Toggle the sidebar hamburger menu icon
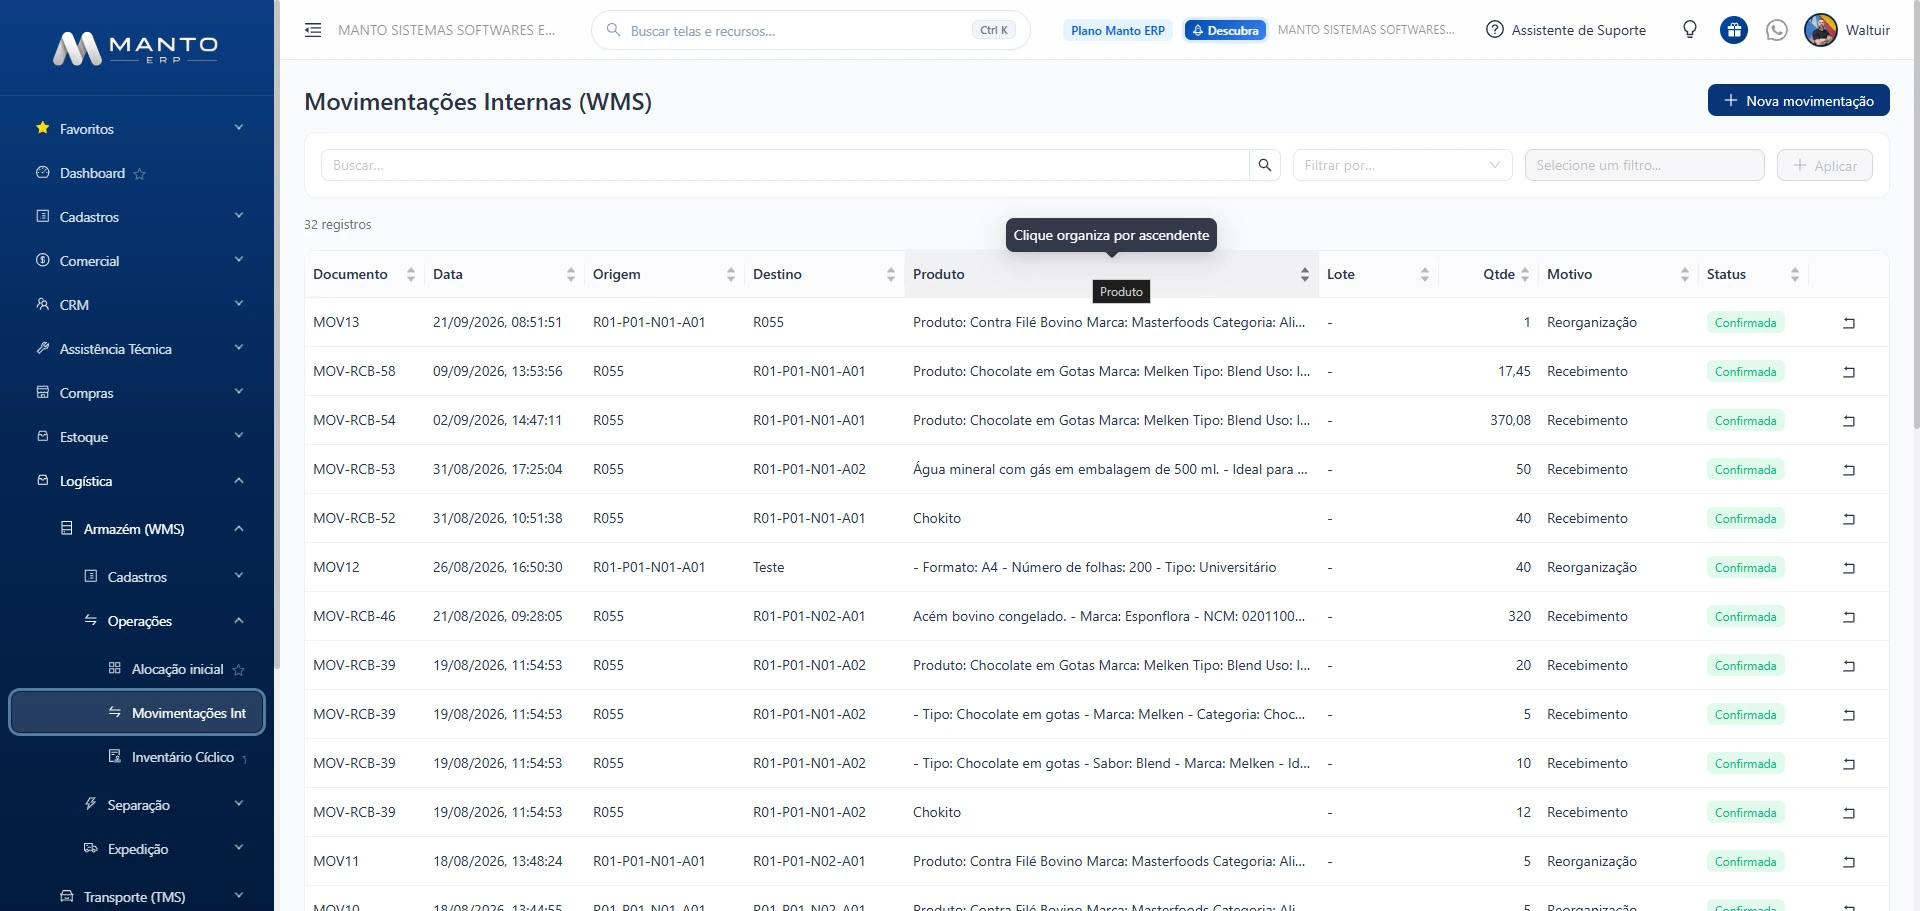The height and width of the screenshot is (911, 1920). pos(313,30)
